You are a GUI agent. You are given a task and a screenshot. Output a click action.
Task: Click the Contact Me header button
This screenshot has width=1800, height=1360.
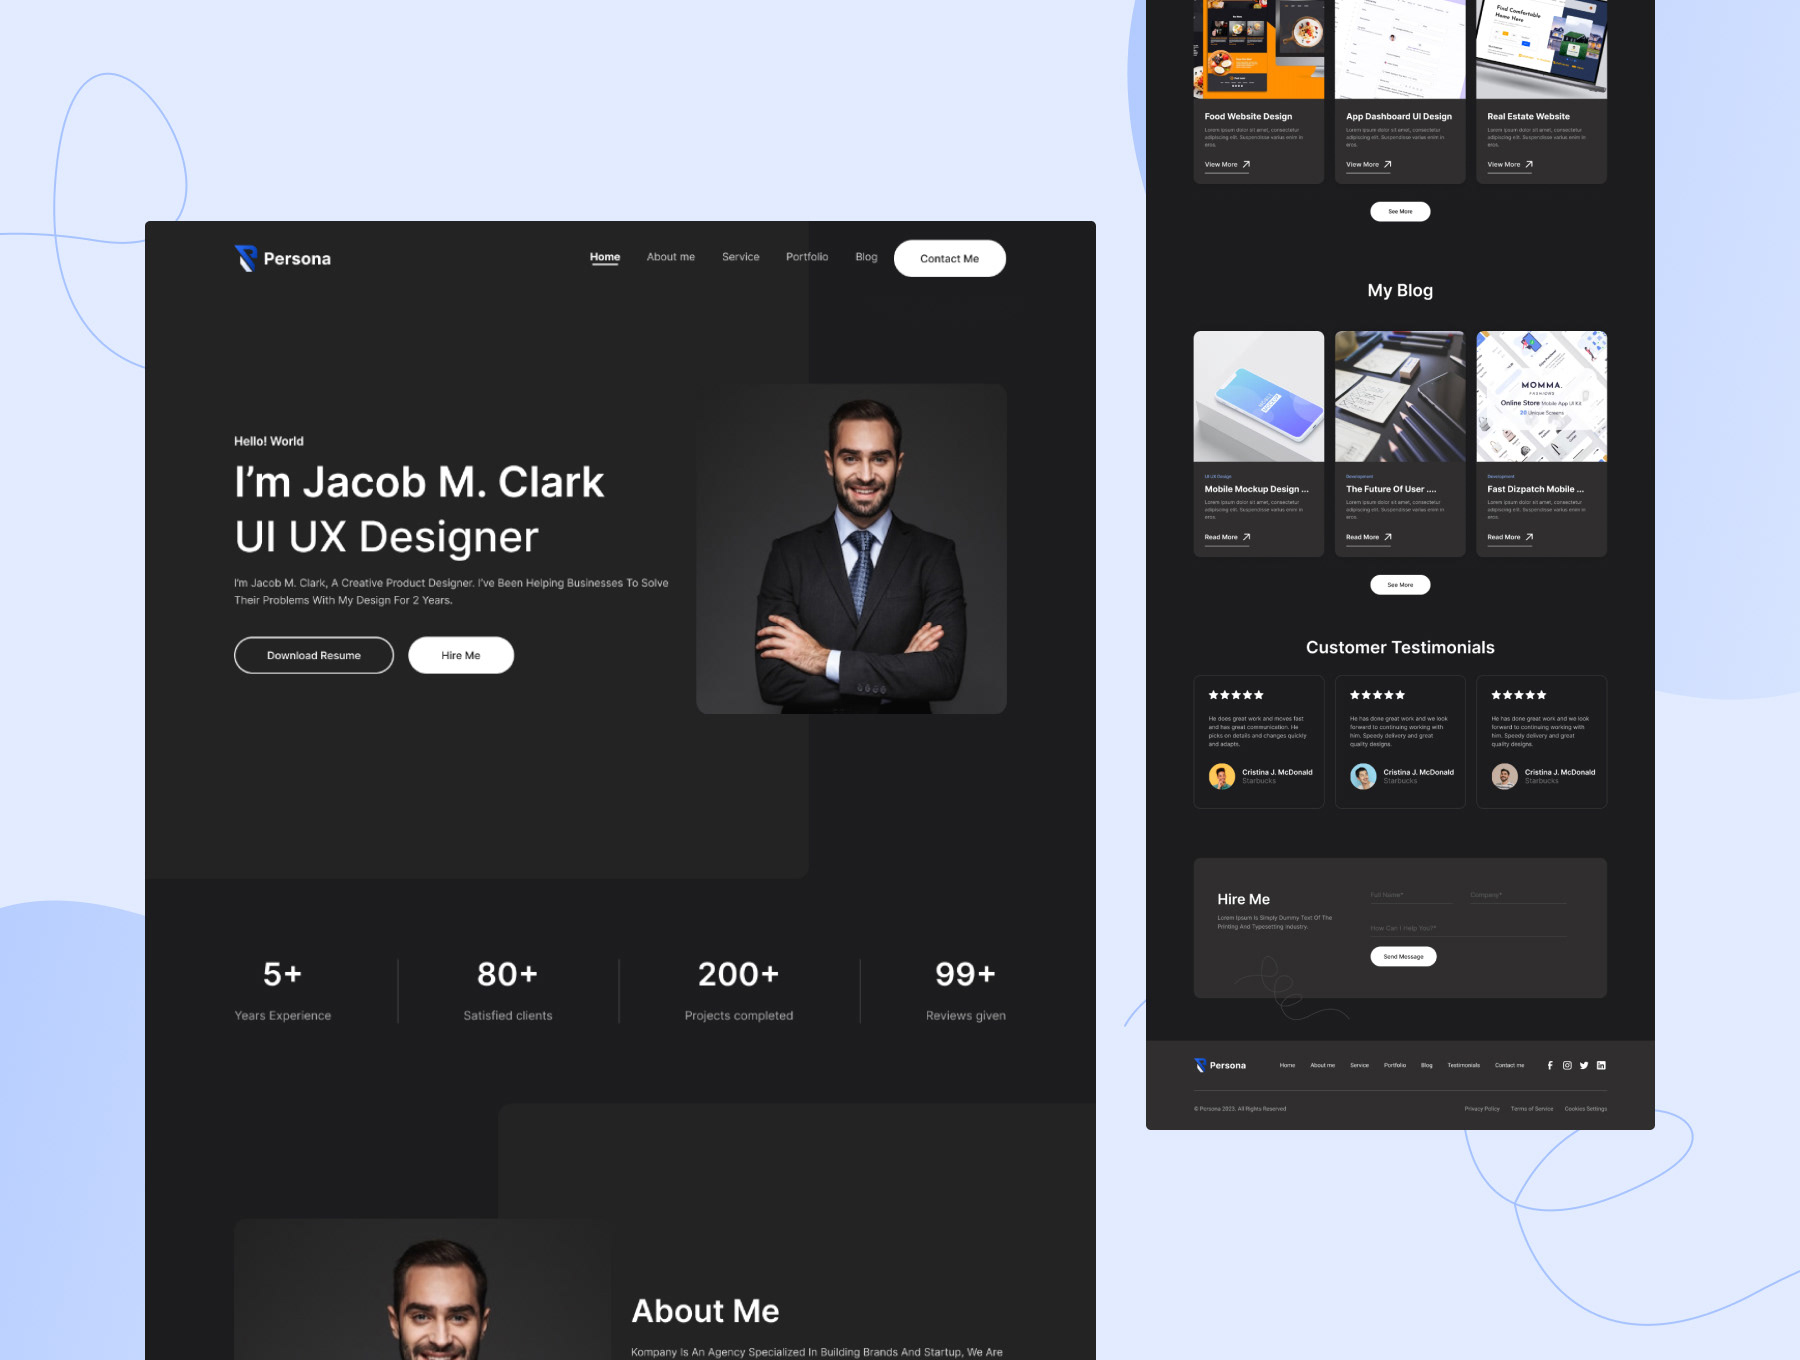(x=950, y=258)
